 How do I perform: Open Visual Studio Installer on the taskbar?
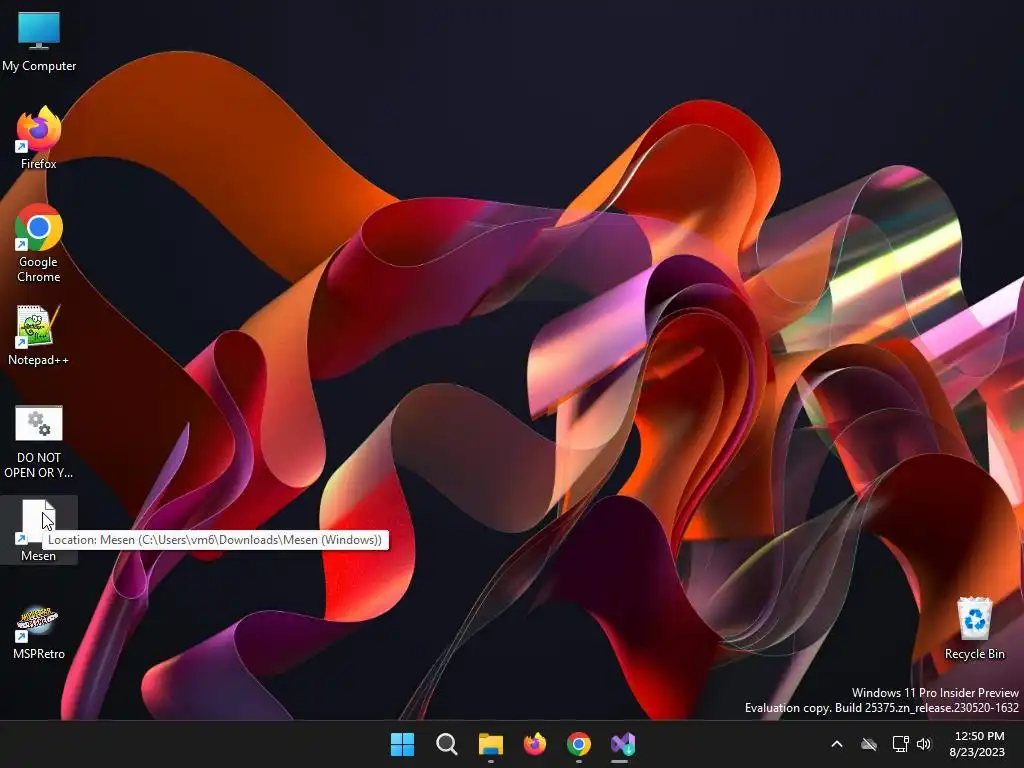[622, 744]
